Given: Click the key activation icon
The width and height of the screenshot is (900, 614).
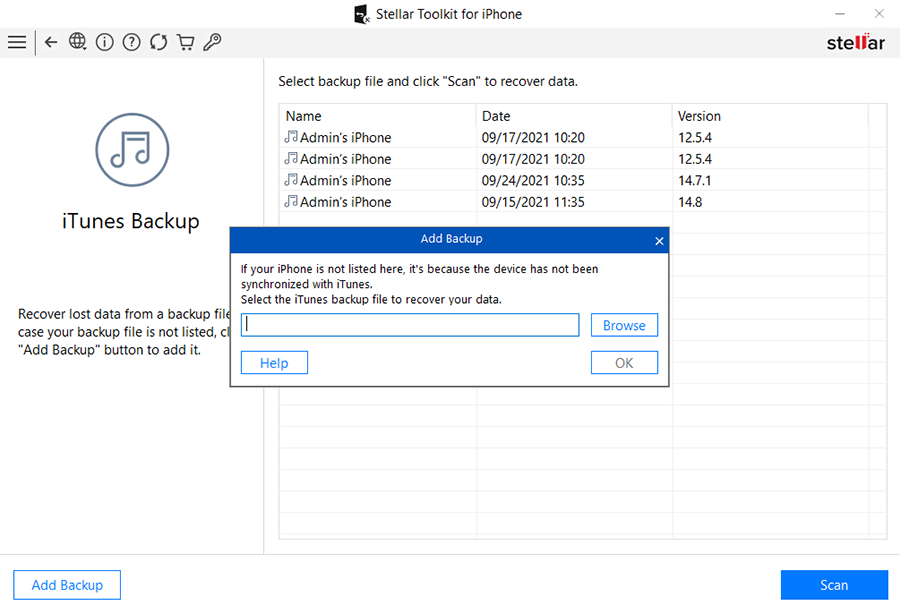Looking at the screenshot, I should coord(212,42).
